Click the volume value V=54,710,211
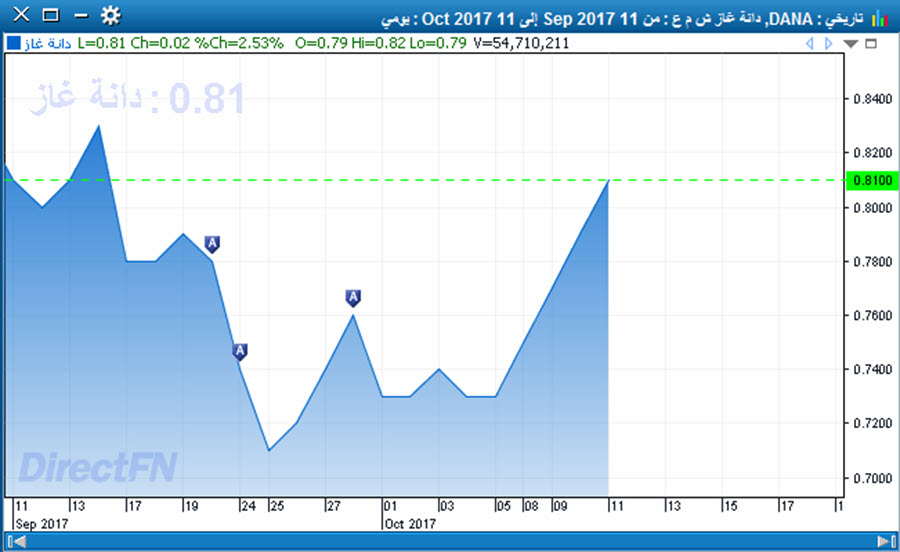Viewport: 900px width, 552px height. point(524,43)
